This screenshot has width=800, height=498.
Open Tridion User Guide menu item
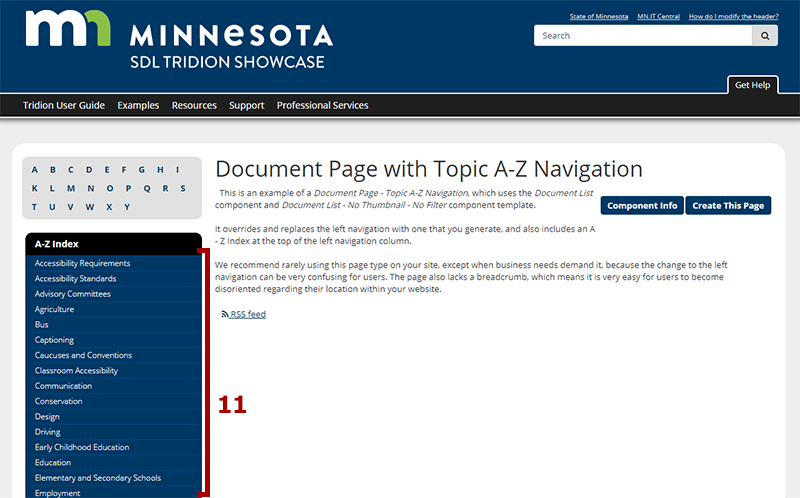64,105
